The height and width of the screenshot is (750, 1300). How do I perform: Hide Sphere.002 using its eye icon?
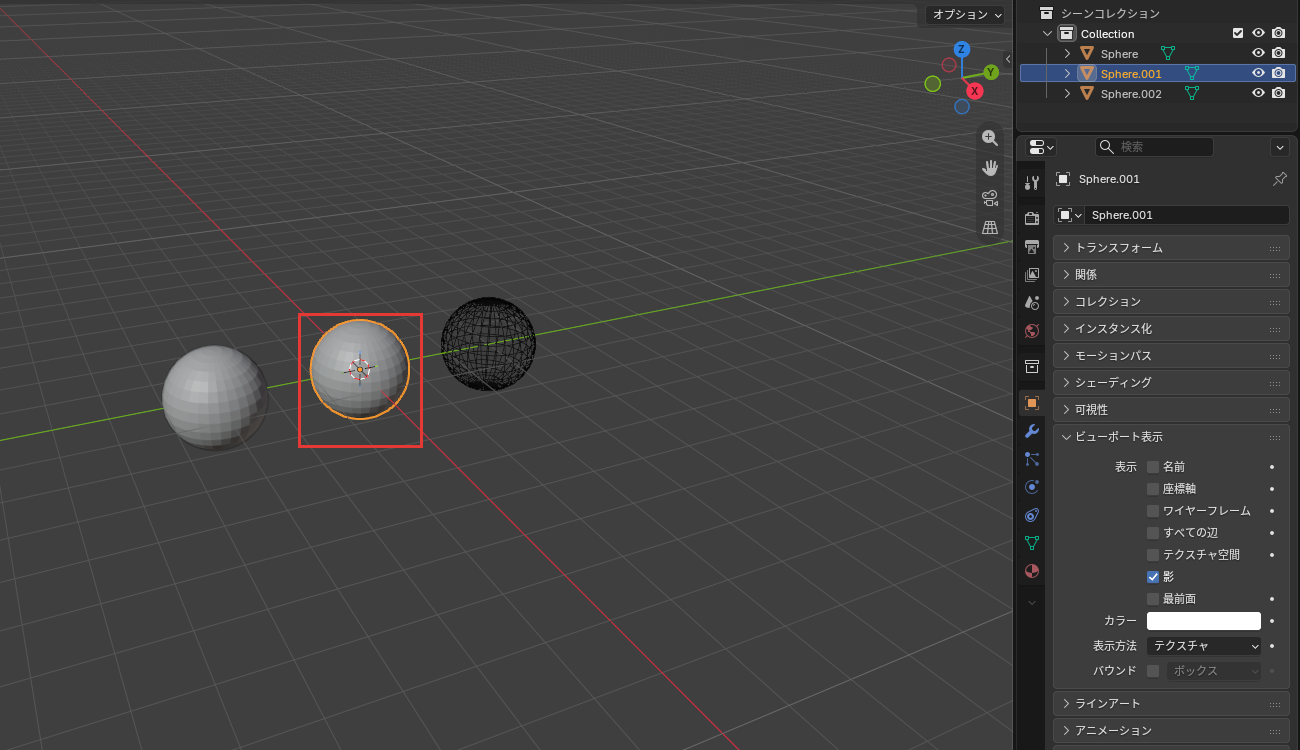point(1259,93)
